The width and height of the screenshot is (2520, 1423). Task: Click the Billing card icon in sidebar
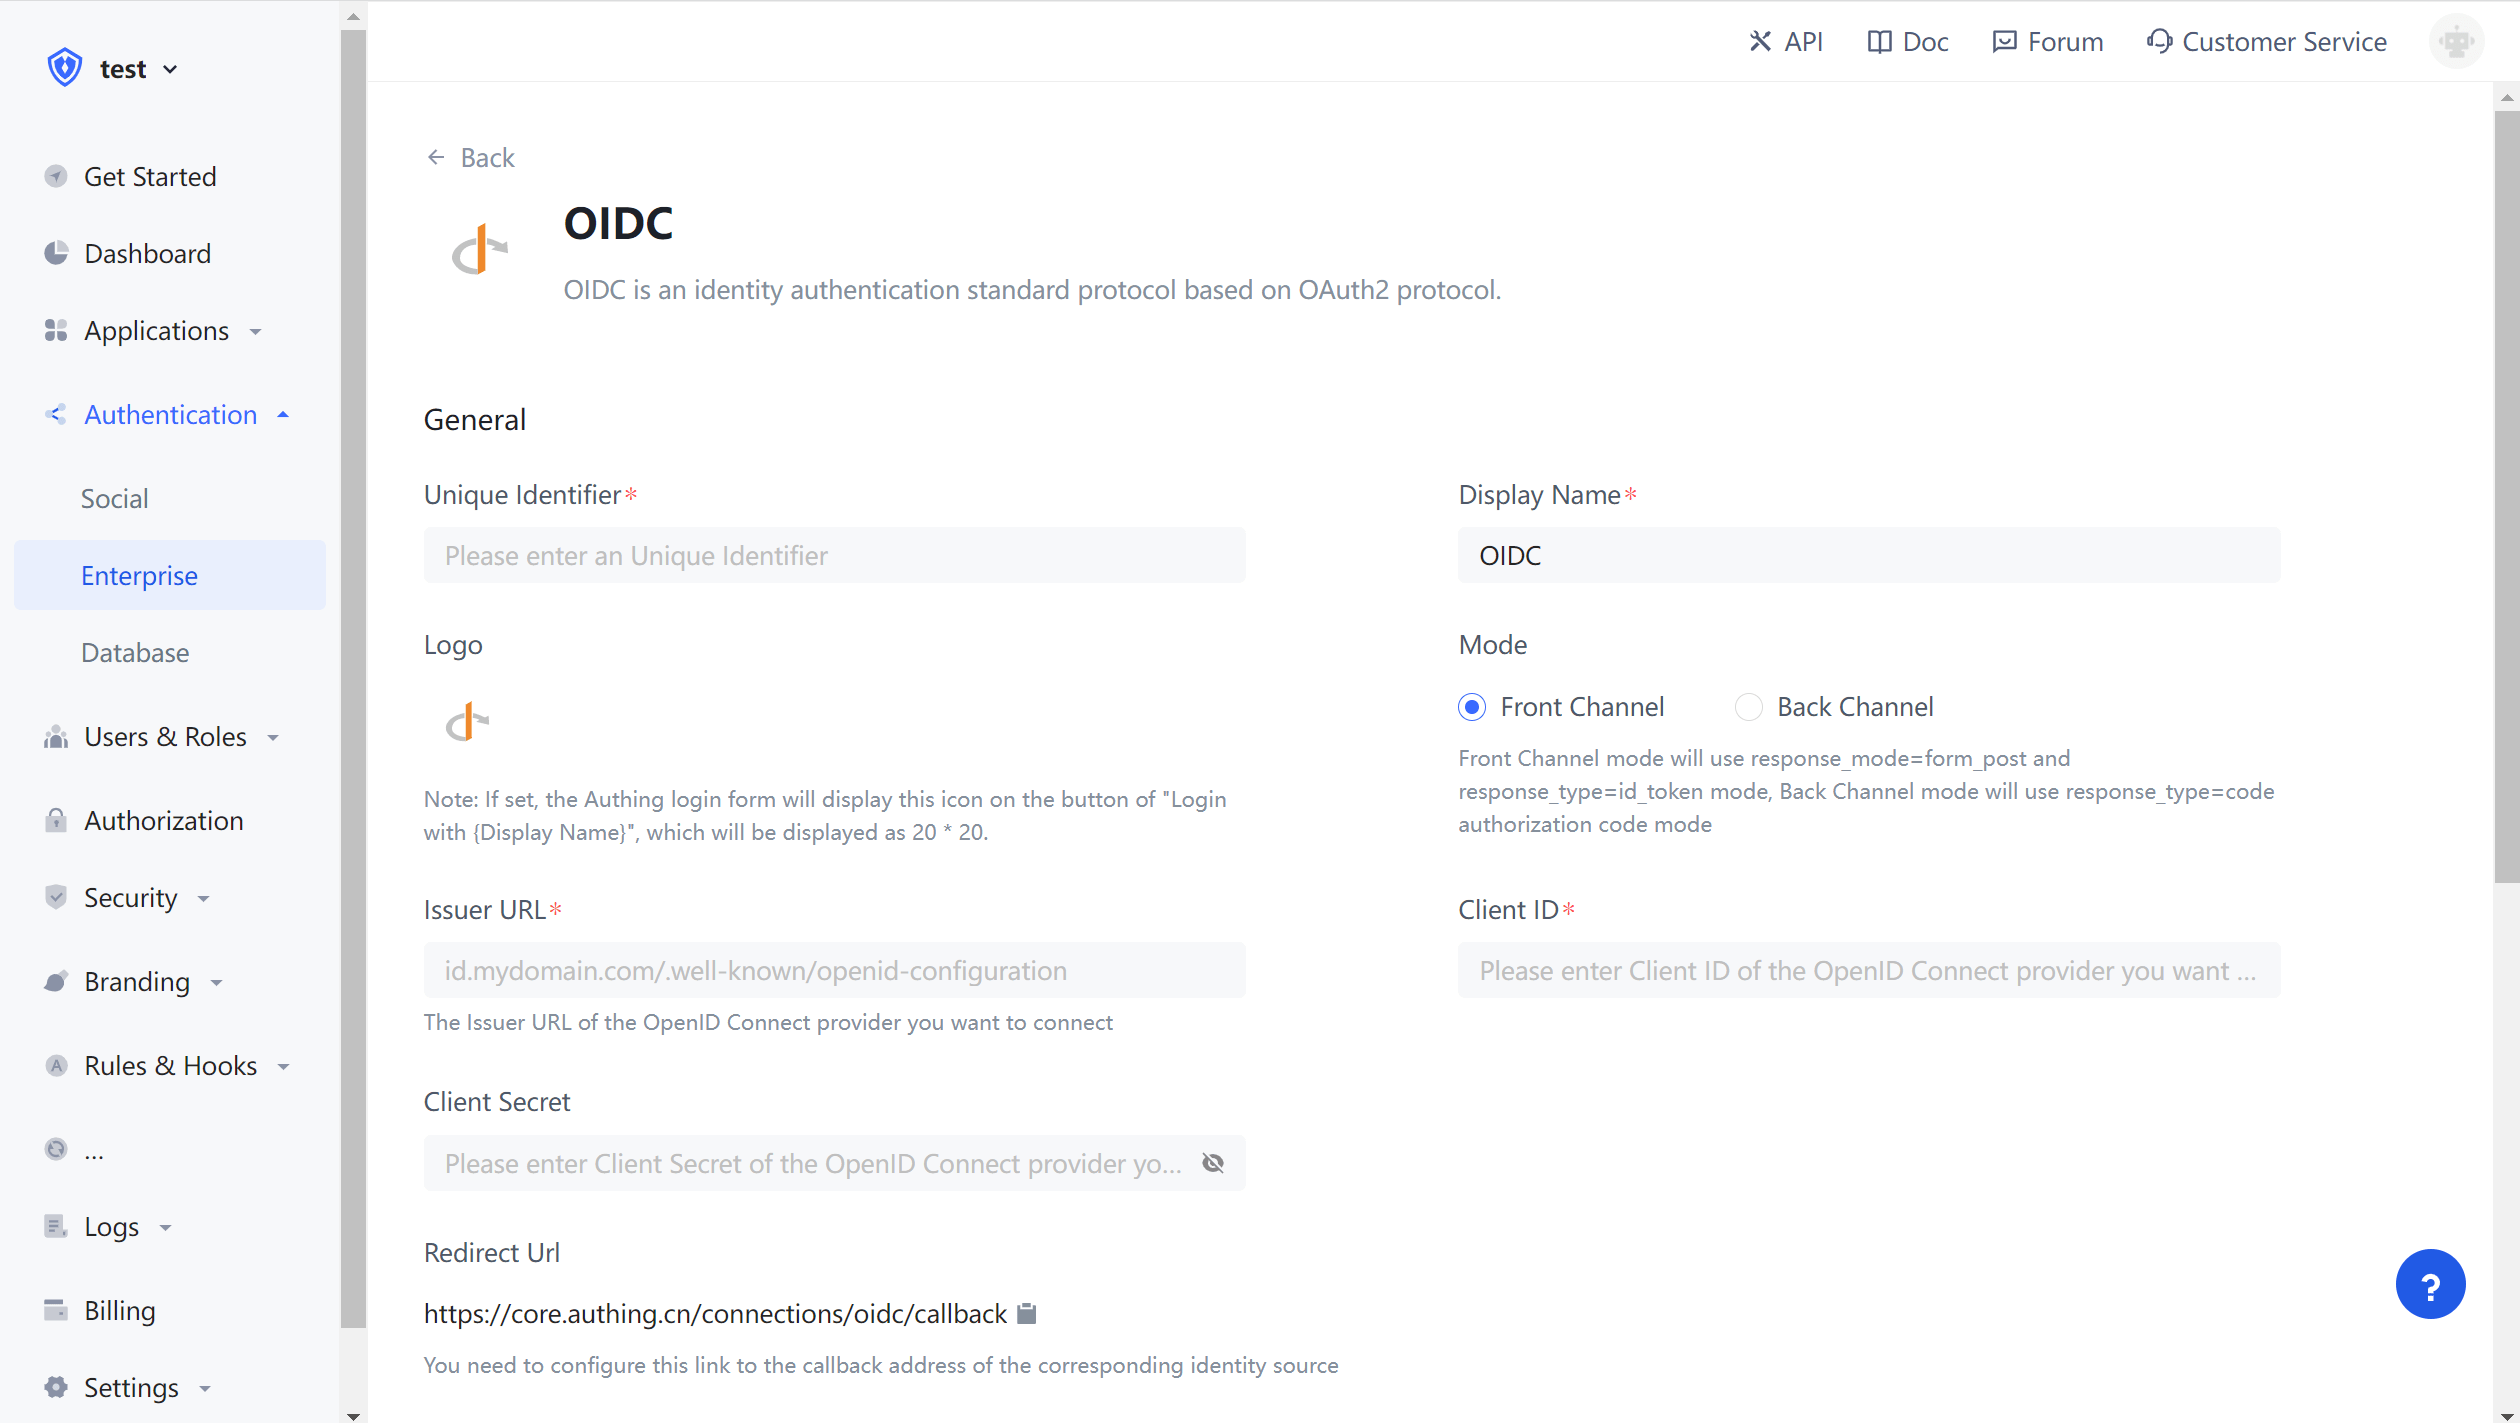56,1310
